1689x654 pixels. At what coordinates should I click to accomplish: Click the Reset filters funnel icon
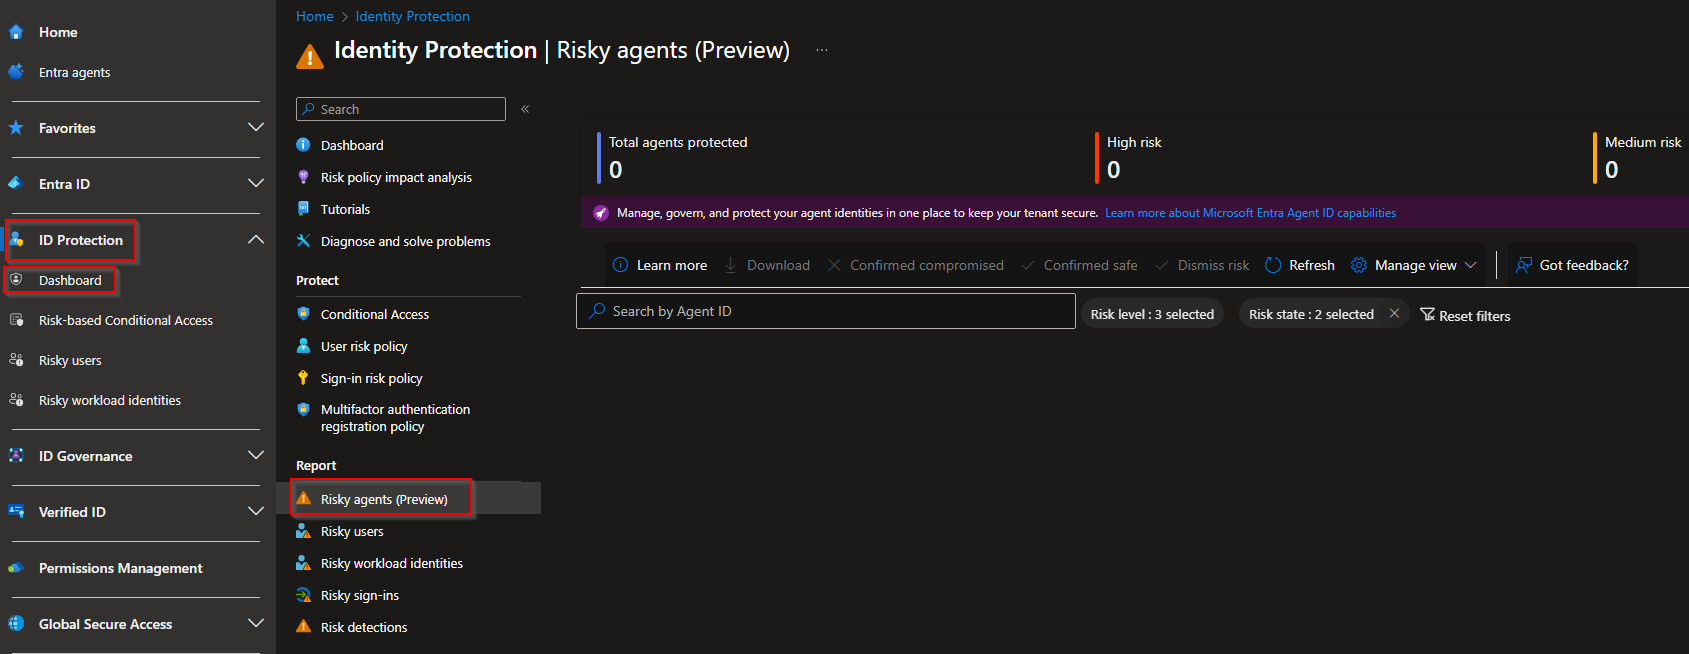(x=1427, y=315)
